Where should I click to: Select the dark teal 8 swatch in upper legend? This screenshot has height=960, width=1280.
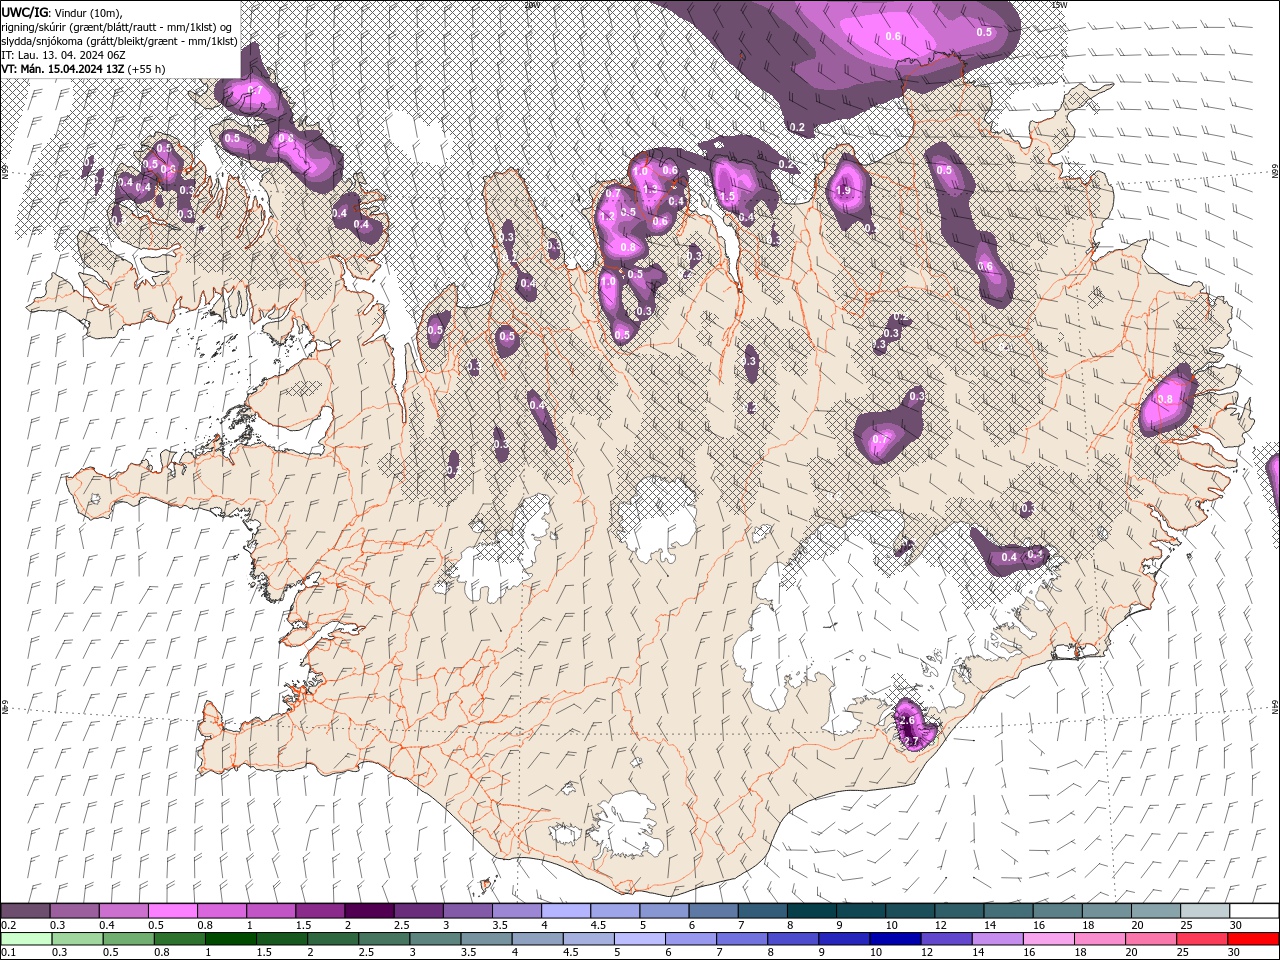tap(813, 911)
